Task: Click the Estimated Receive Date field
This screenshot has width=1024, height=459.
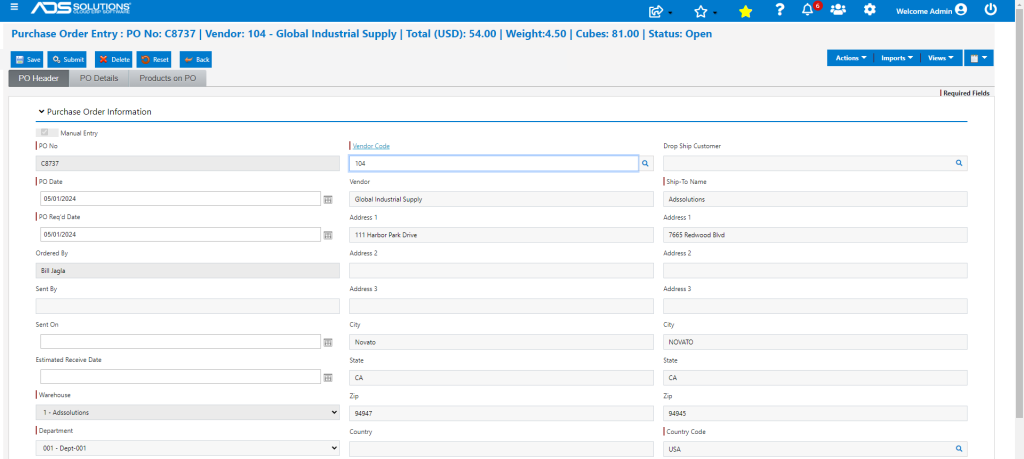Action: pos(180,377)
